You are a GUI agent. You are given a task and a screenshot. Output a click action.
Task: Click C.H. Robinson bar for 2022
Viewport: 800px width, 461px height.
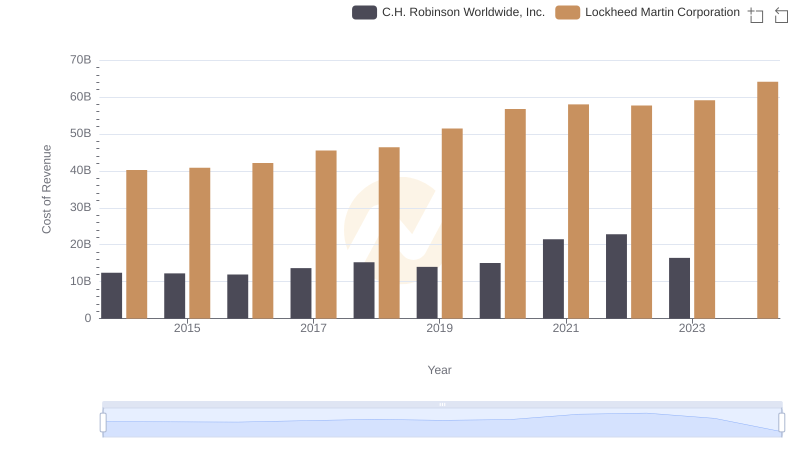[x=616, y=276]
